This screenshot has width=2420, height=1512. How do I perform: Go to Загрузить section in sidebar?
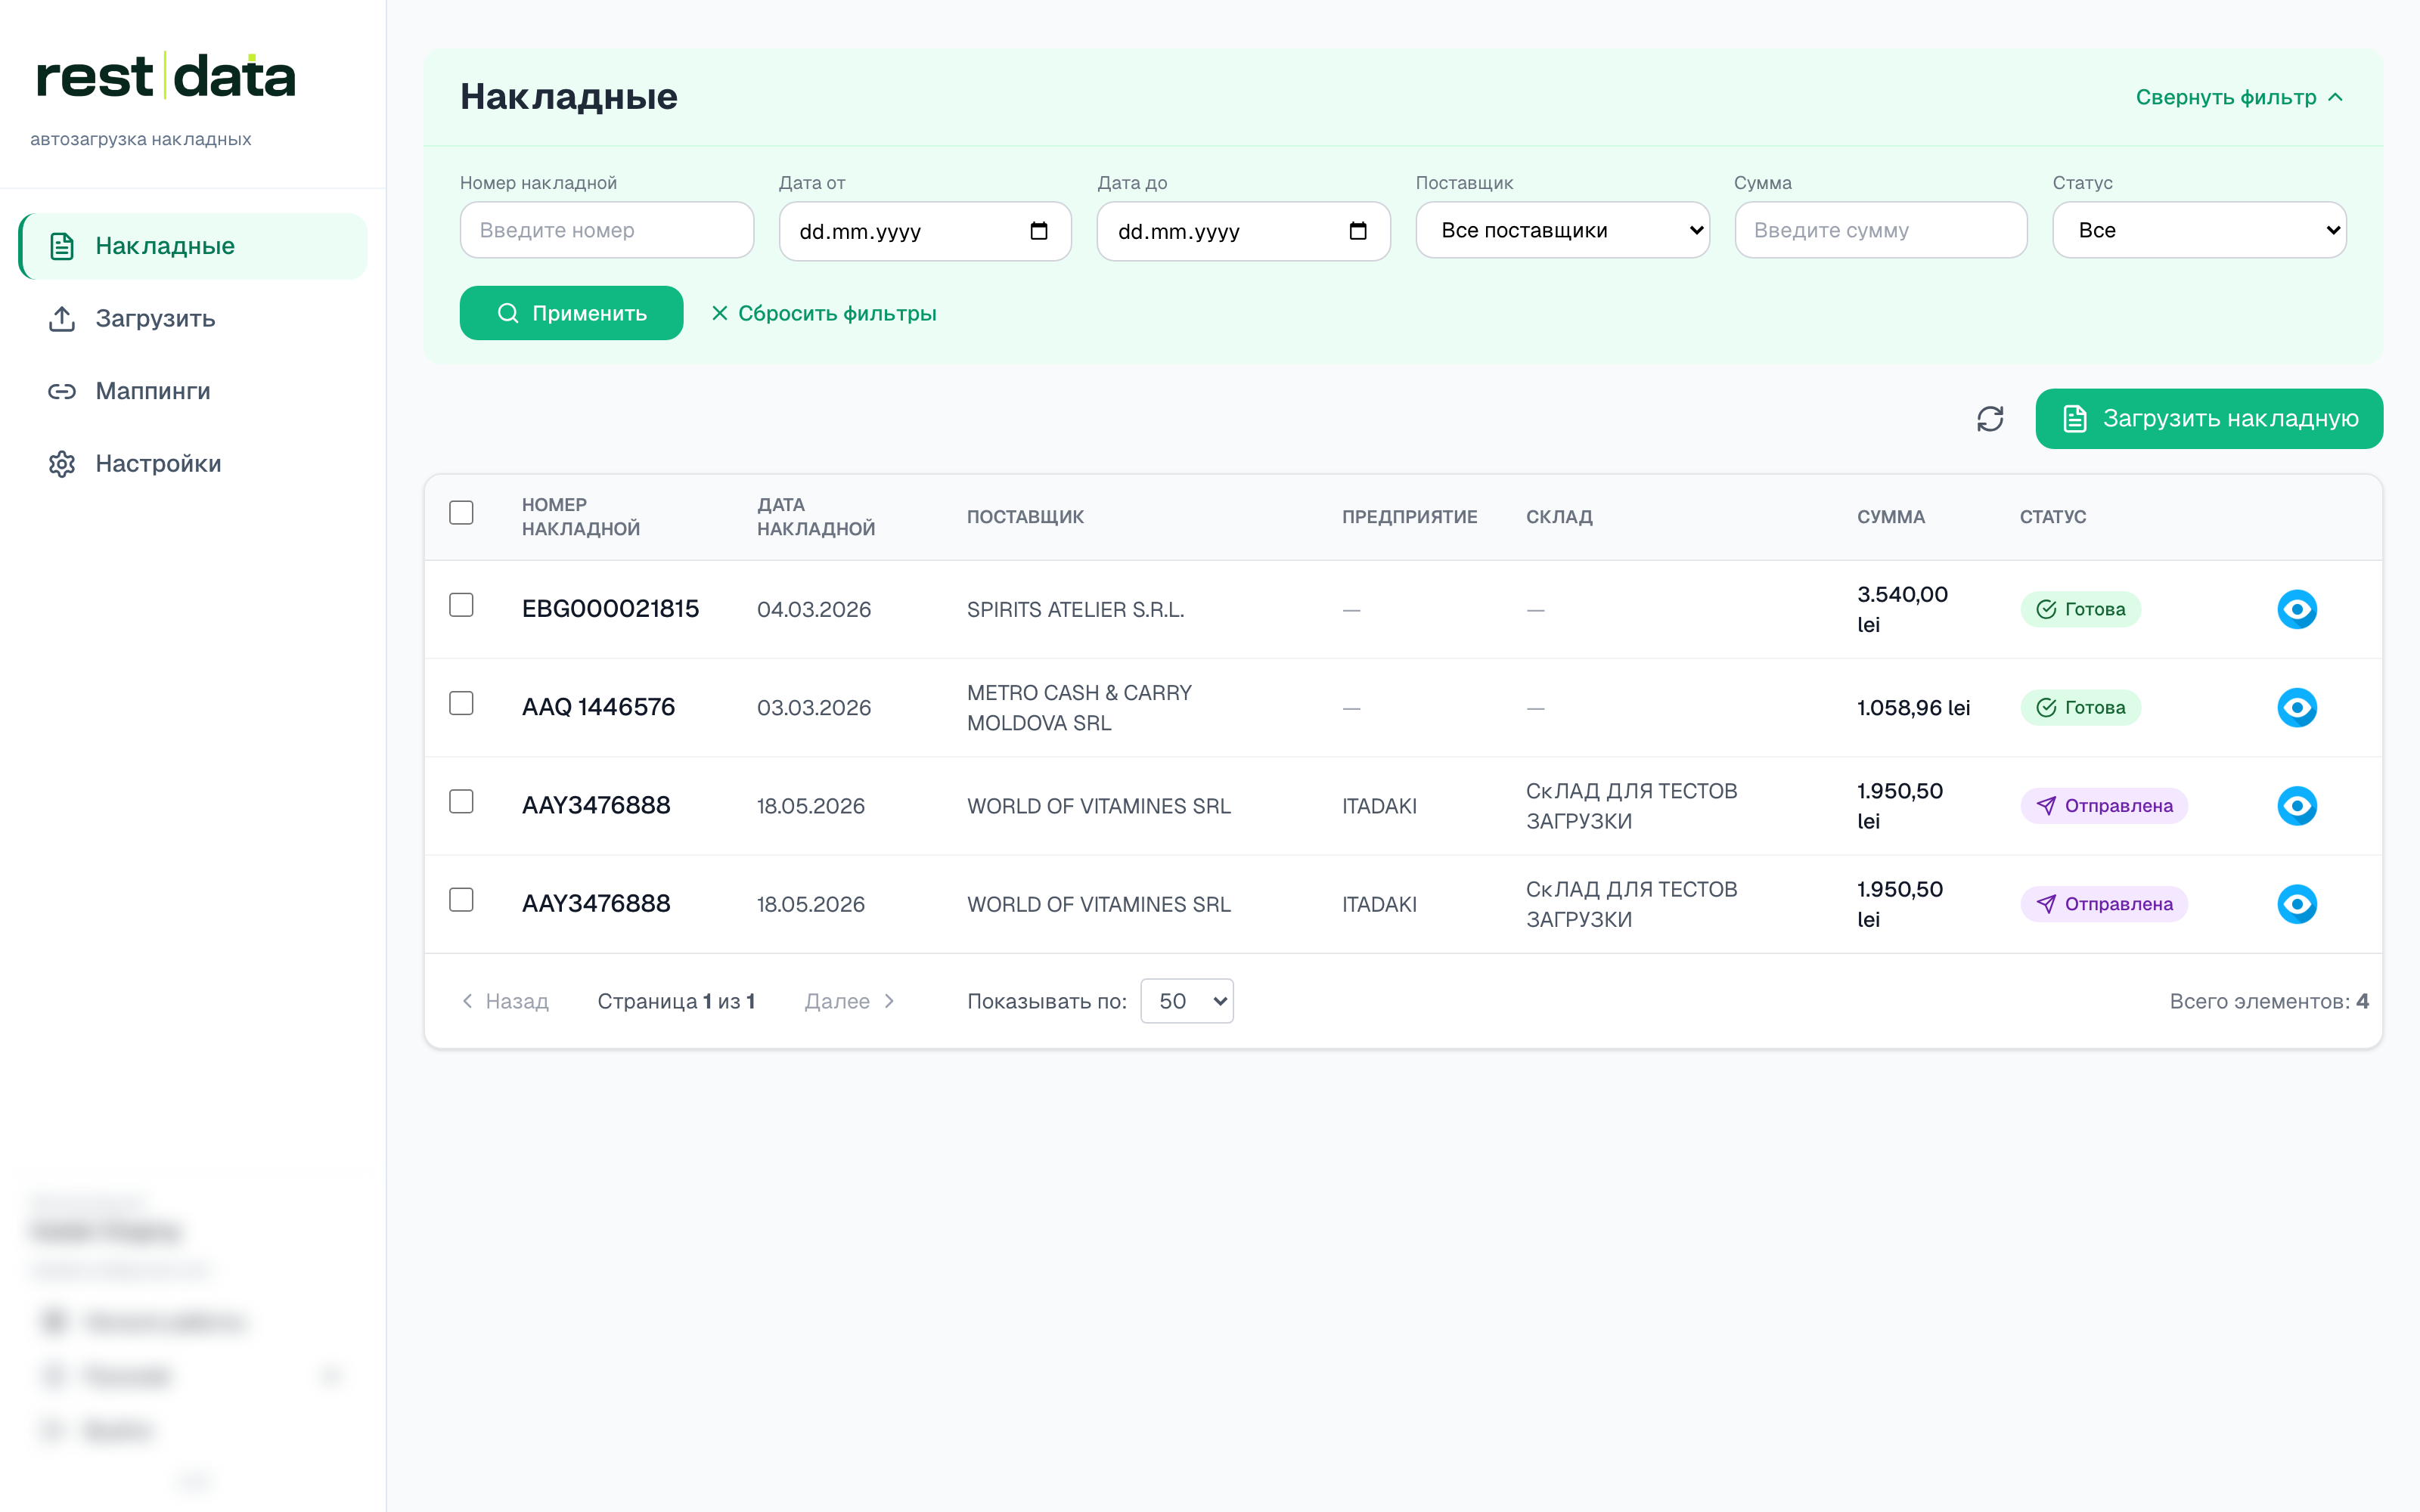point(193,319)
